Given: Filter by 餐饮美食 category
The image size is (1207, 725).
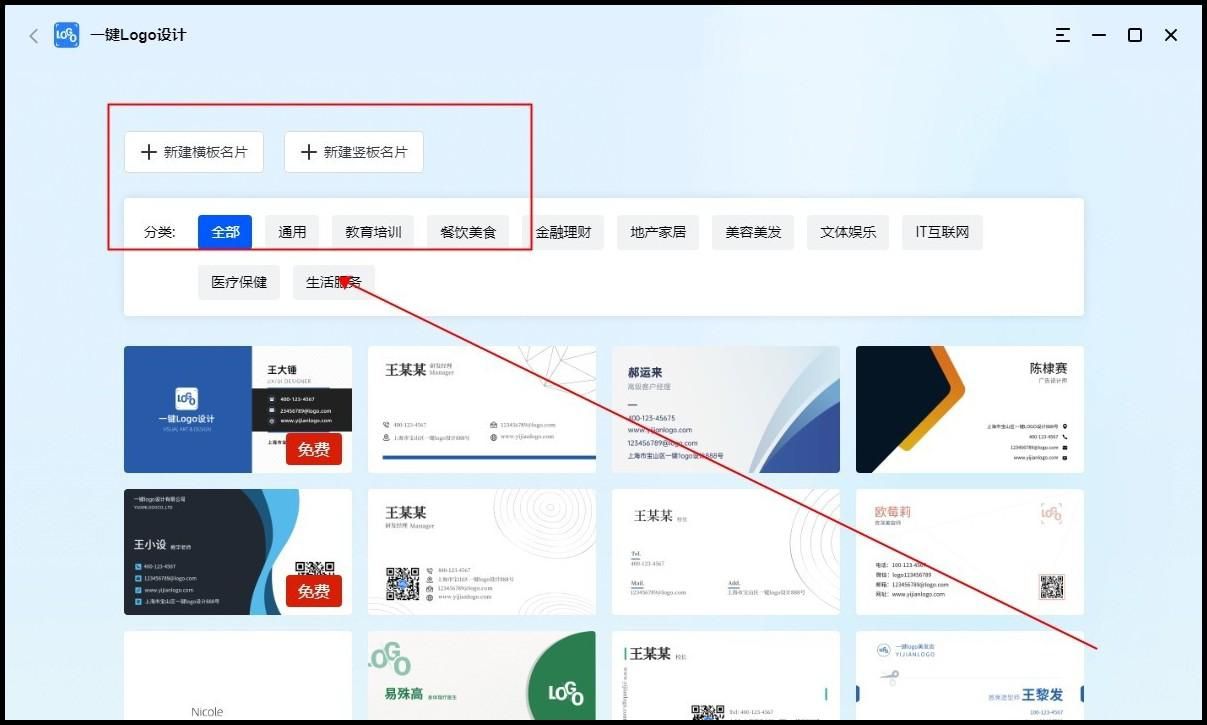Looking at the screenshot, I should tap(468, 232).
